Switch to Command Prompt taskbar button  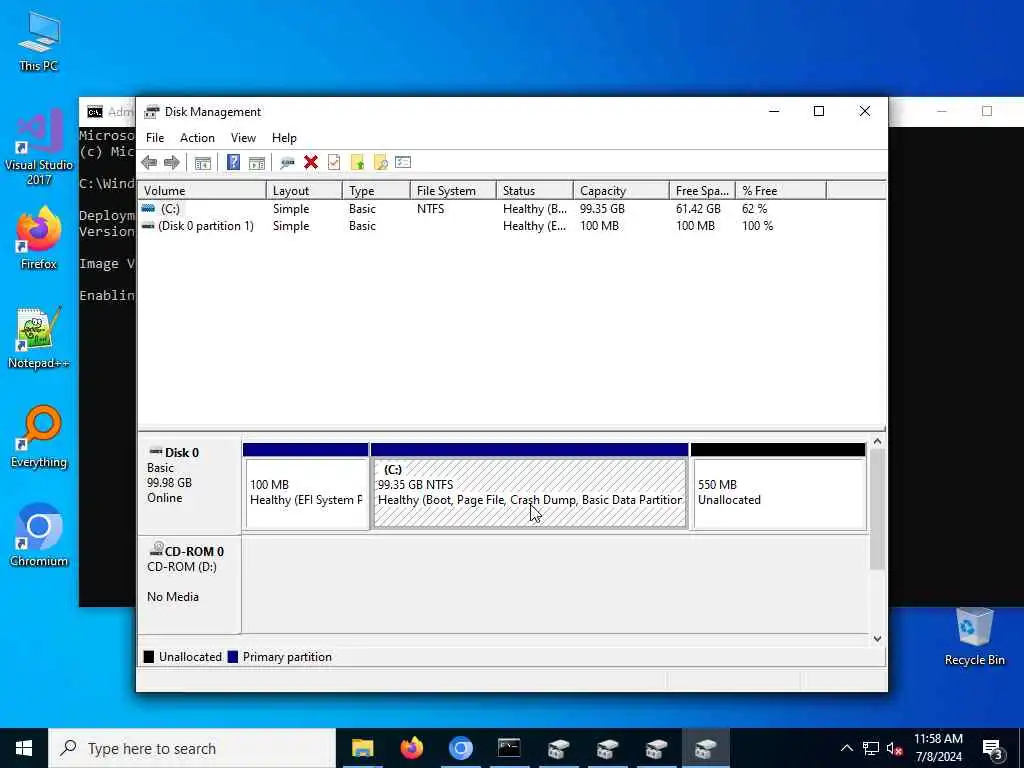coord(509,748)
